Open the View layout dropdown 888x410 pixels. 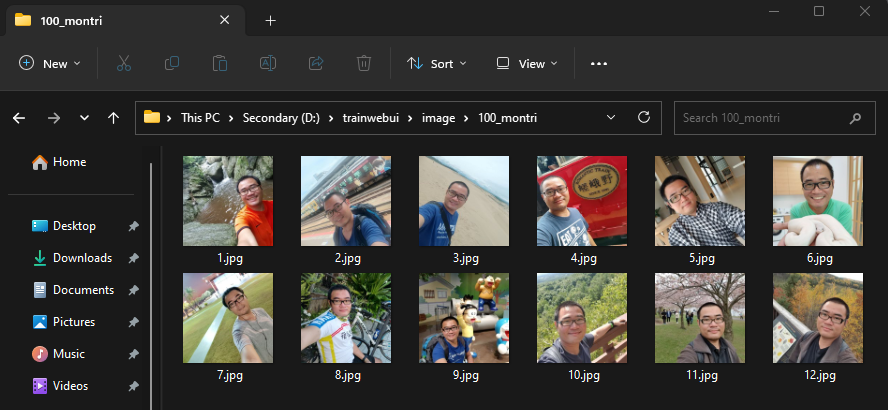coord(527,63)
